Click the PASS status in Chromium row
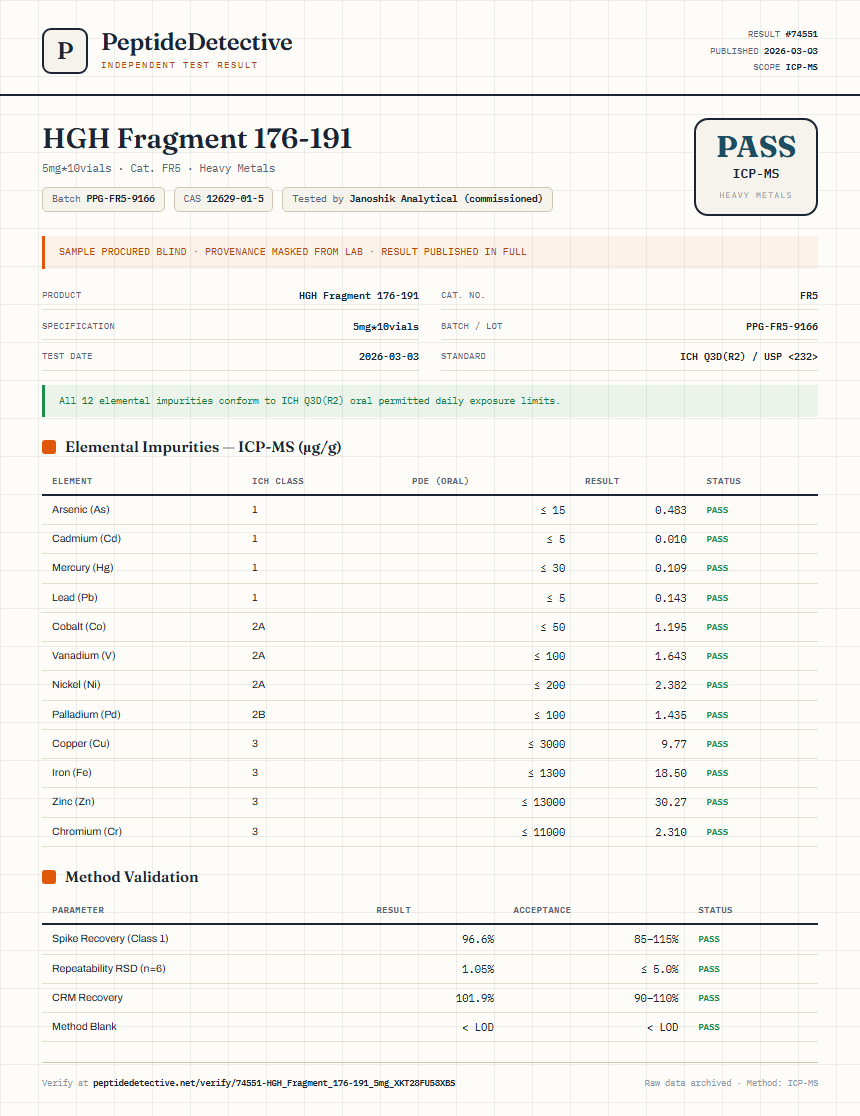 pyautogui.click(x=717, y=832)
